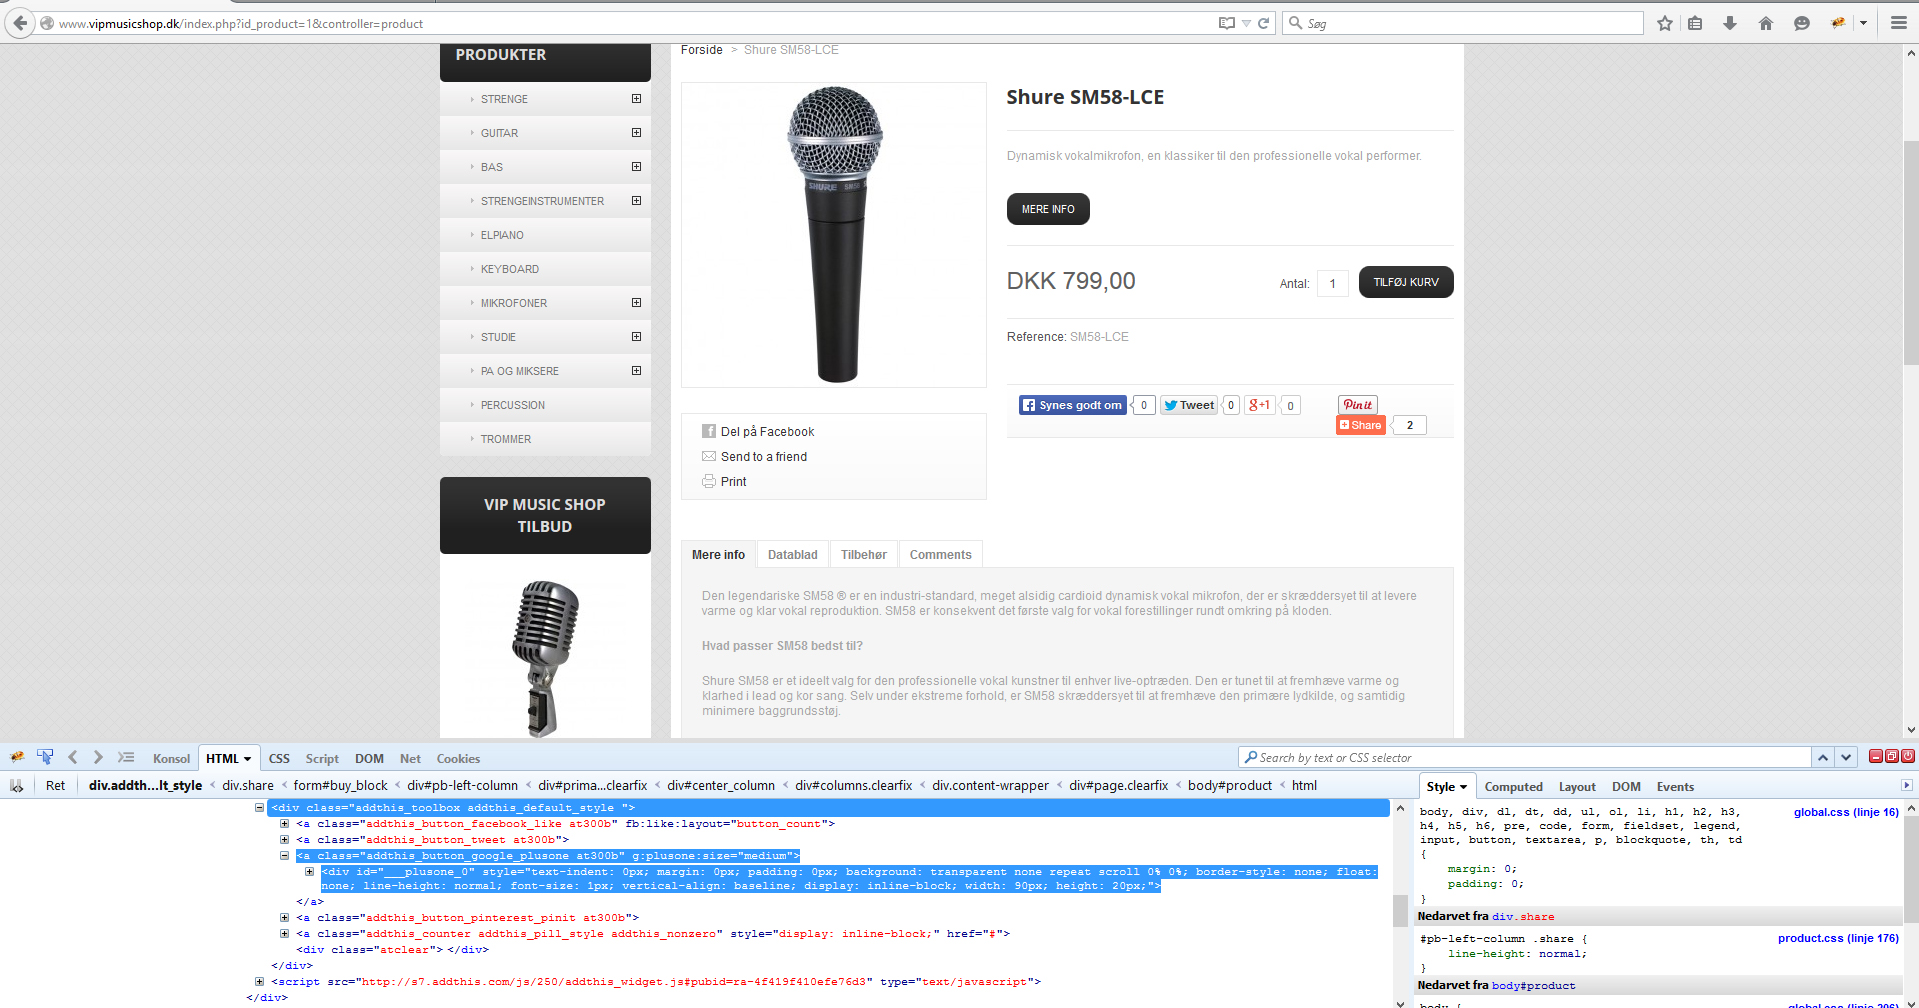This screenshot has width=1919, height=1008.
Task: Expand the MIKROFONER category
Action: [x=636, y=302]
